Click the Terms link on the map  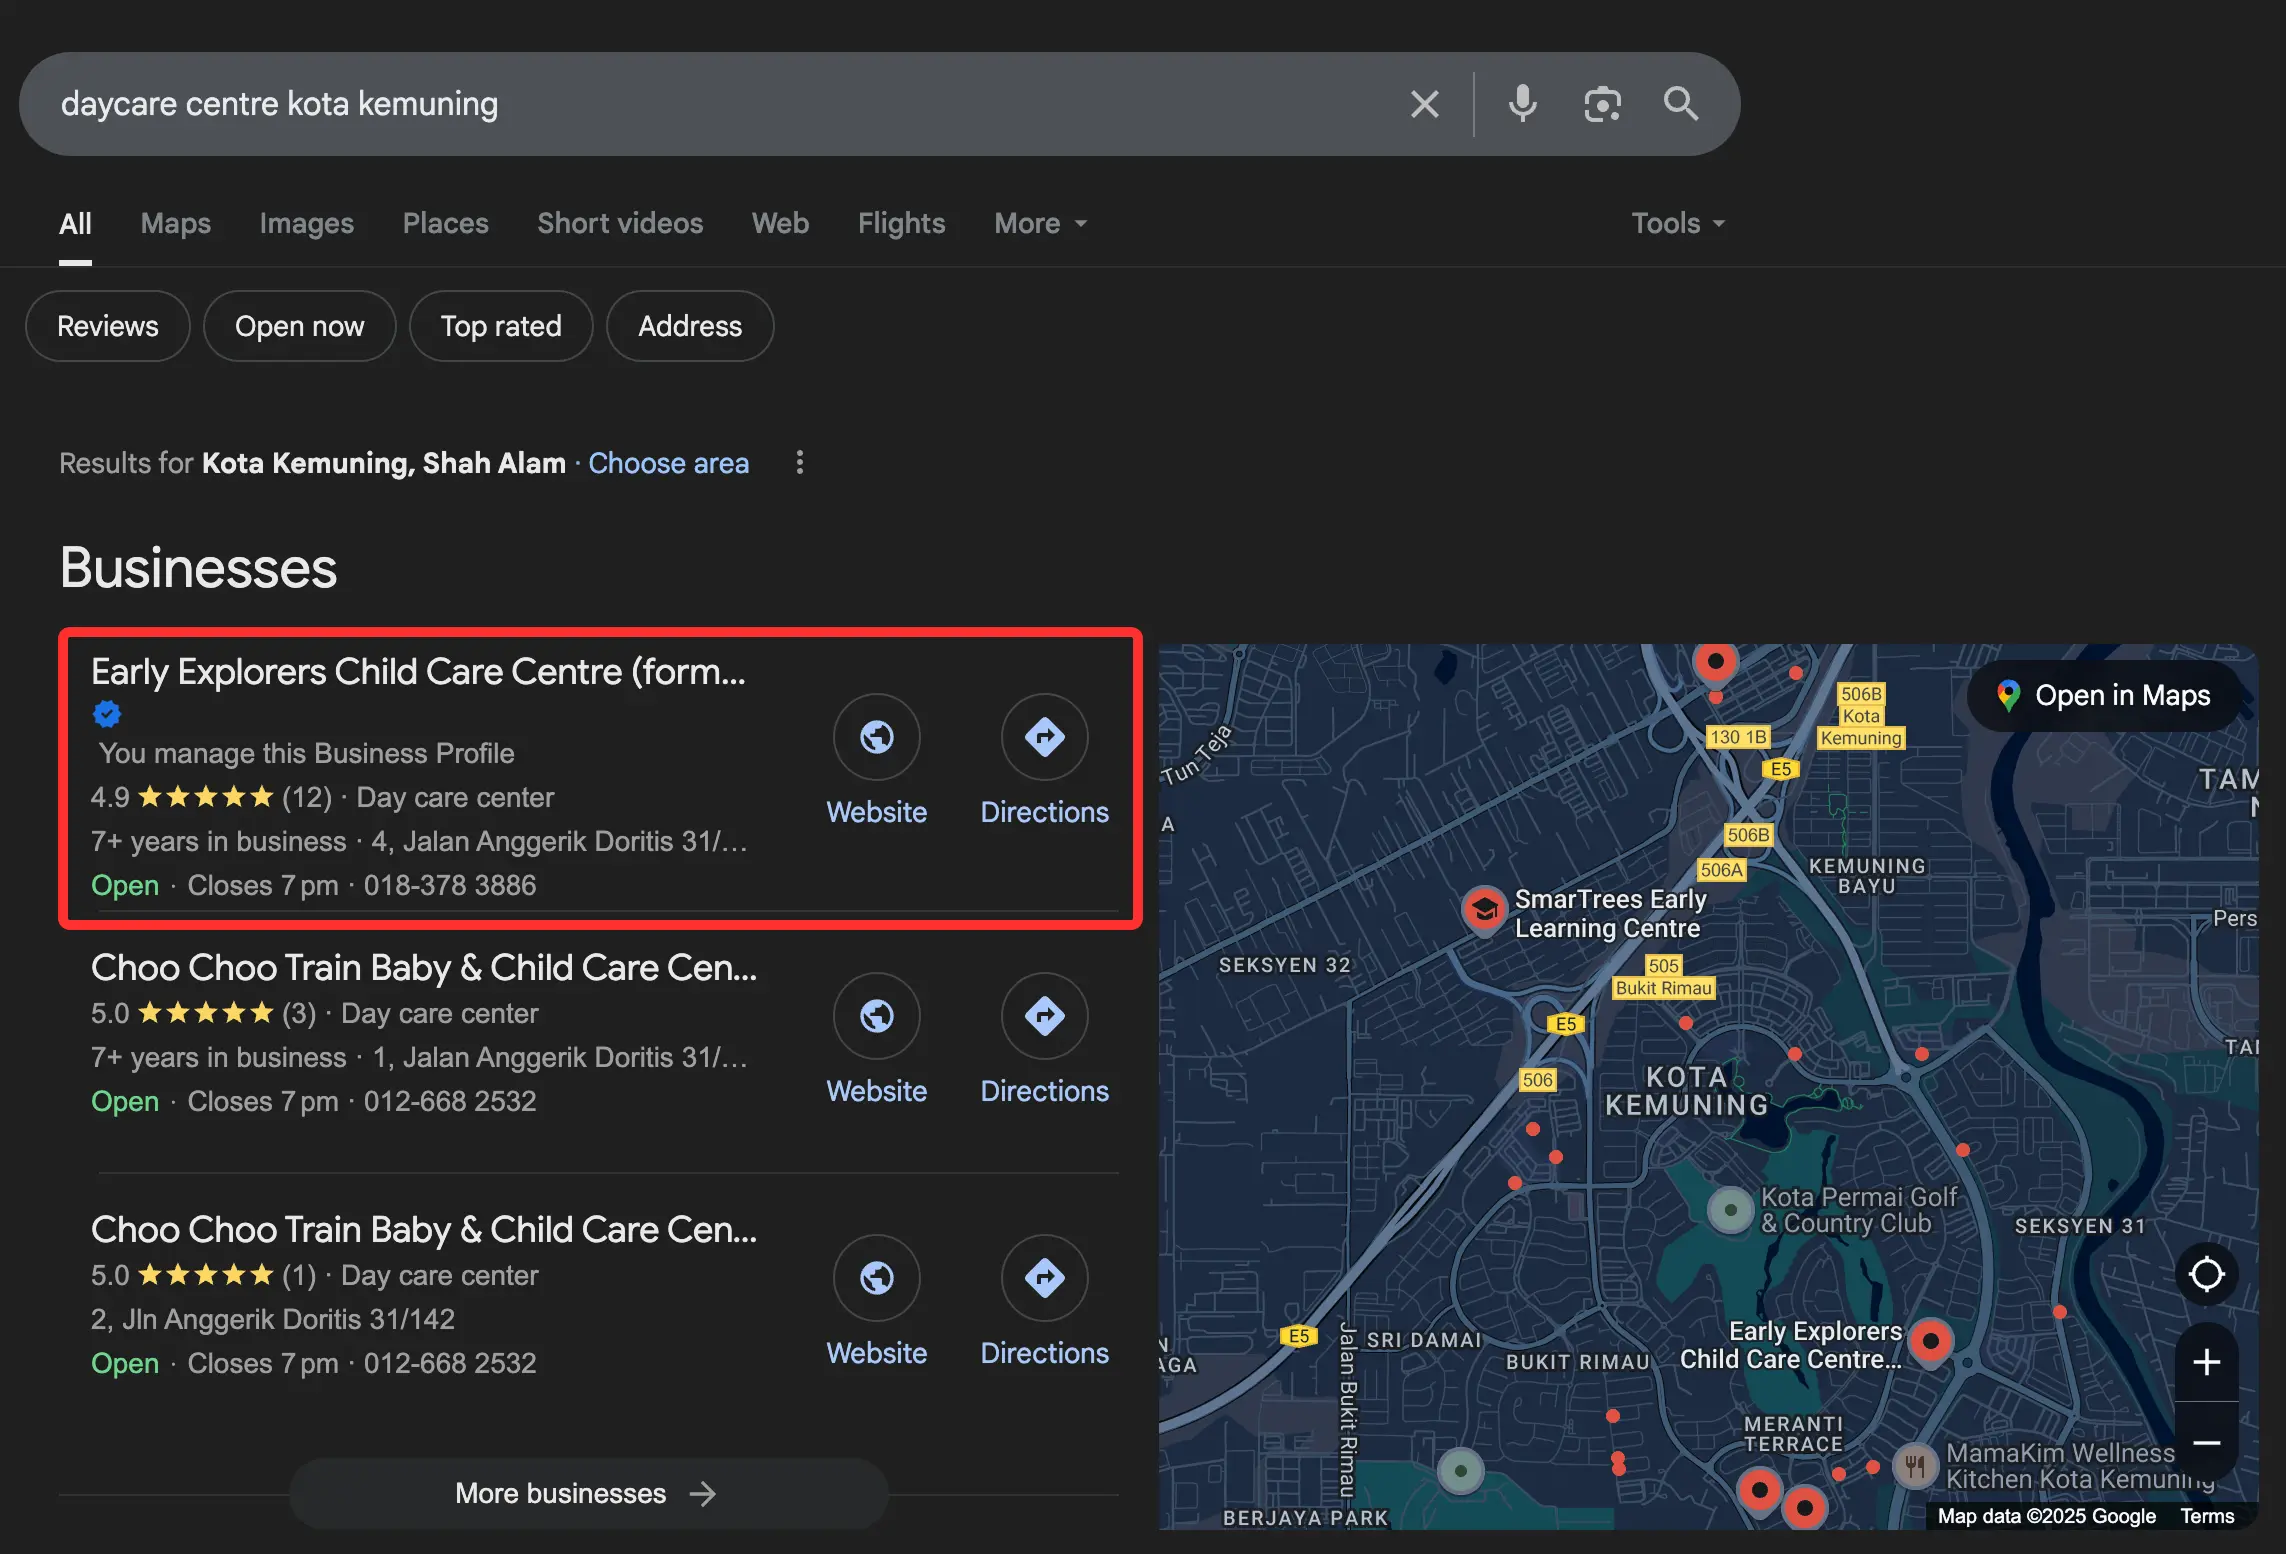2207,1516
